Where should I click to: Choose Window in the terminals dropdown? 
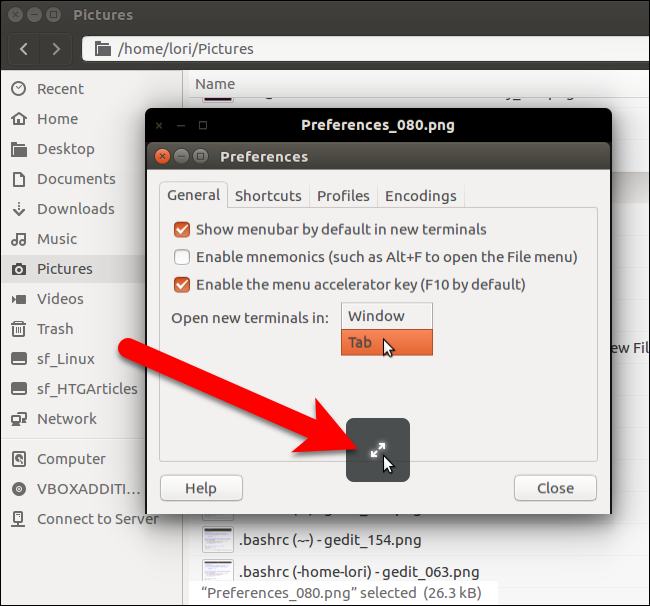pos(387,316)
